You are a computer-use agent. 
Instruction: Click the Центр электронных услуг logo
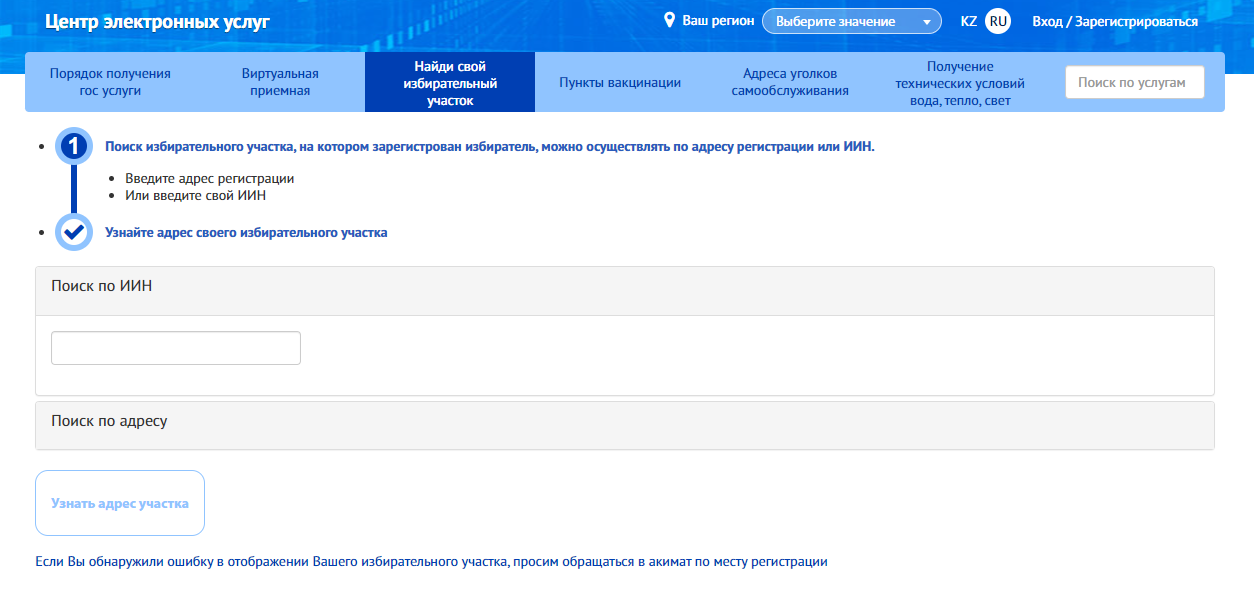click(x=157, y=21)
